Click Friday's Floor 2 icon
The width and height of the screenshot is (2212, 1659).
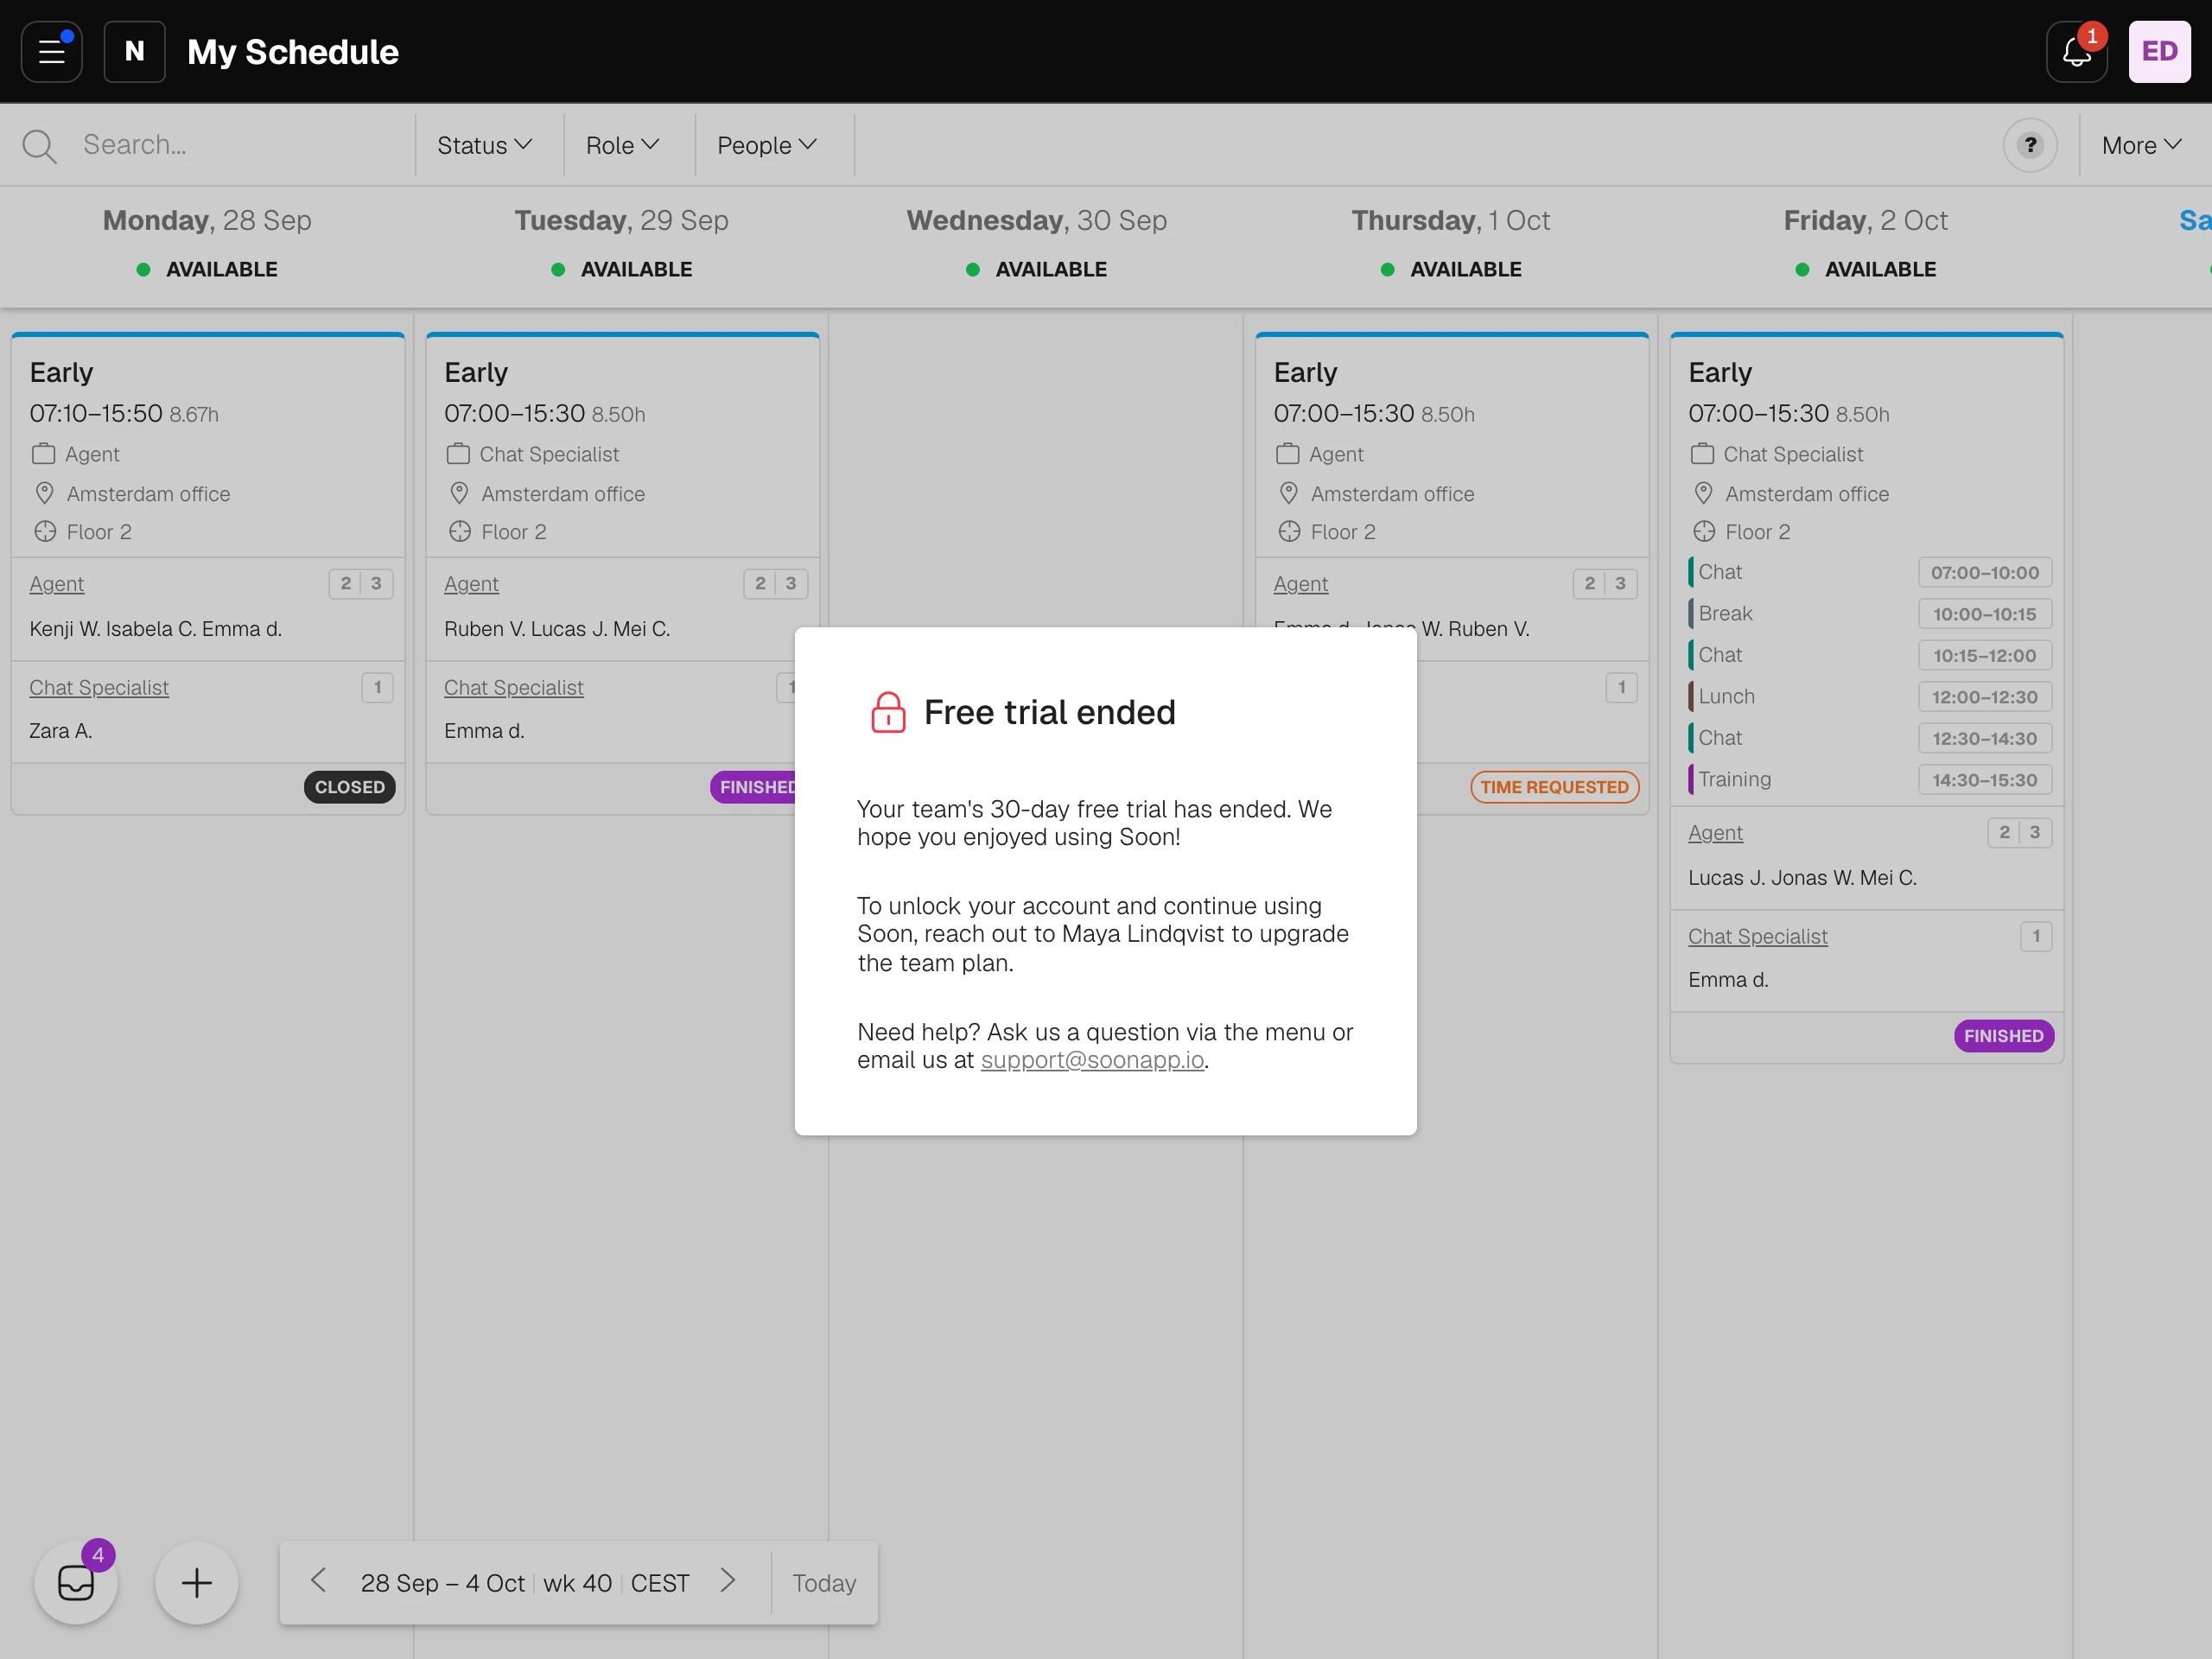[1703, 531]
